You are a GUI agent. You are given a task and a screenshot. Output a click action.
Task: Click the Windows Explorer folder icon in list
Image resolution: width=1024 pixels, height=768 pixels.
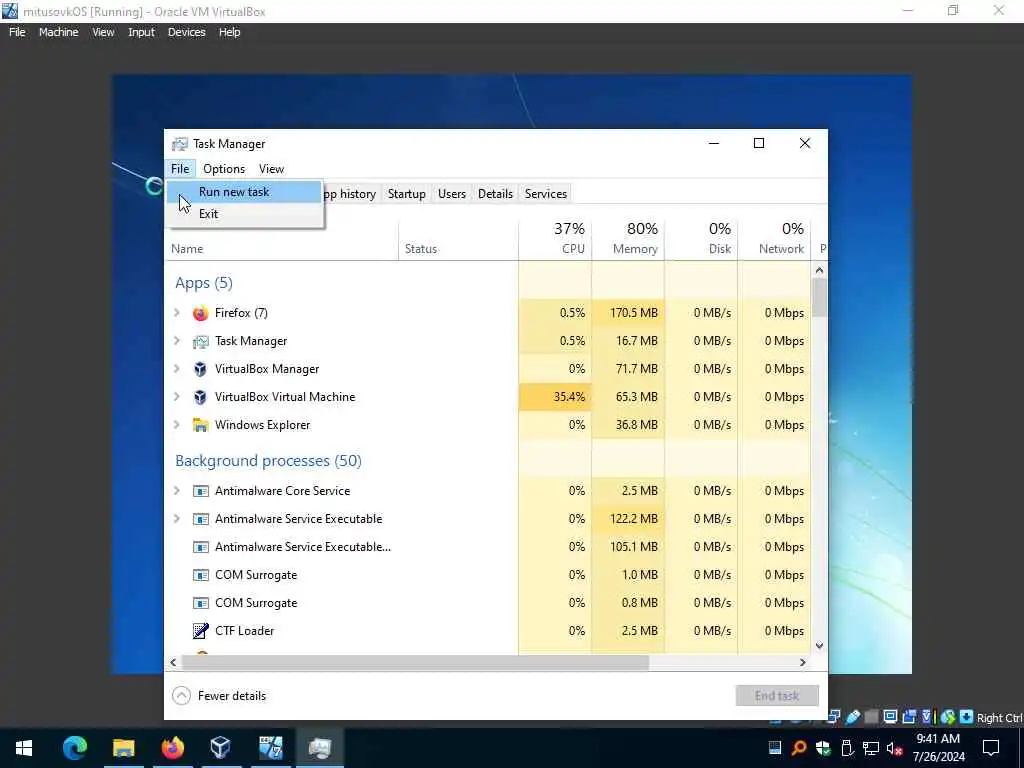tap(200, 425)
